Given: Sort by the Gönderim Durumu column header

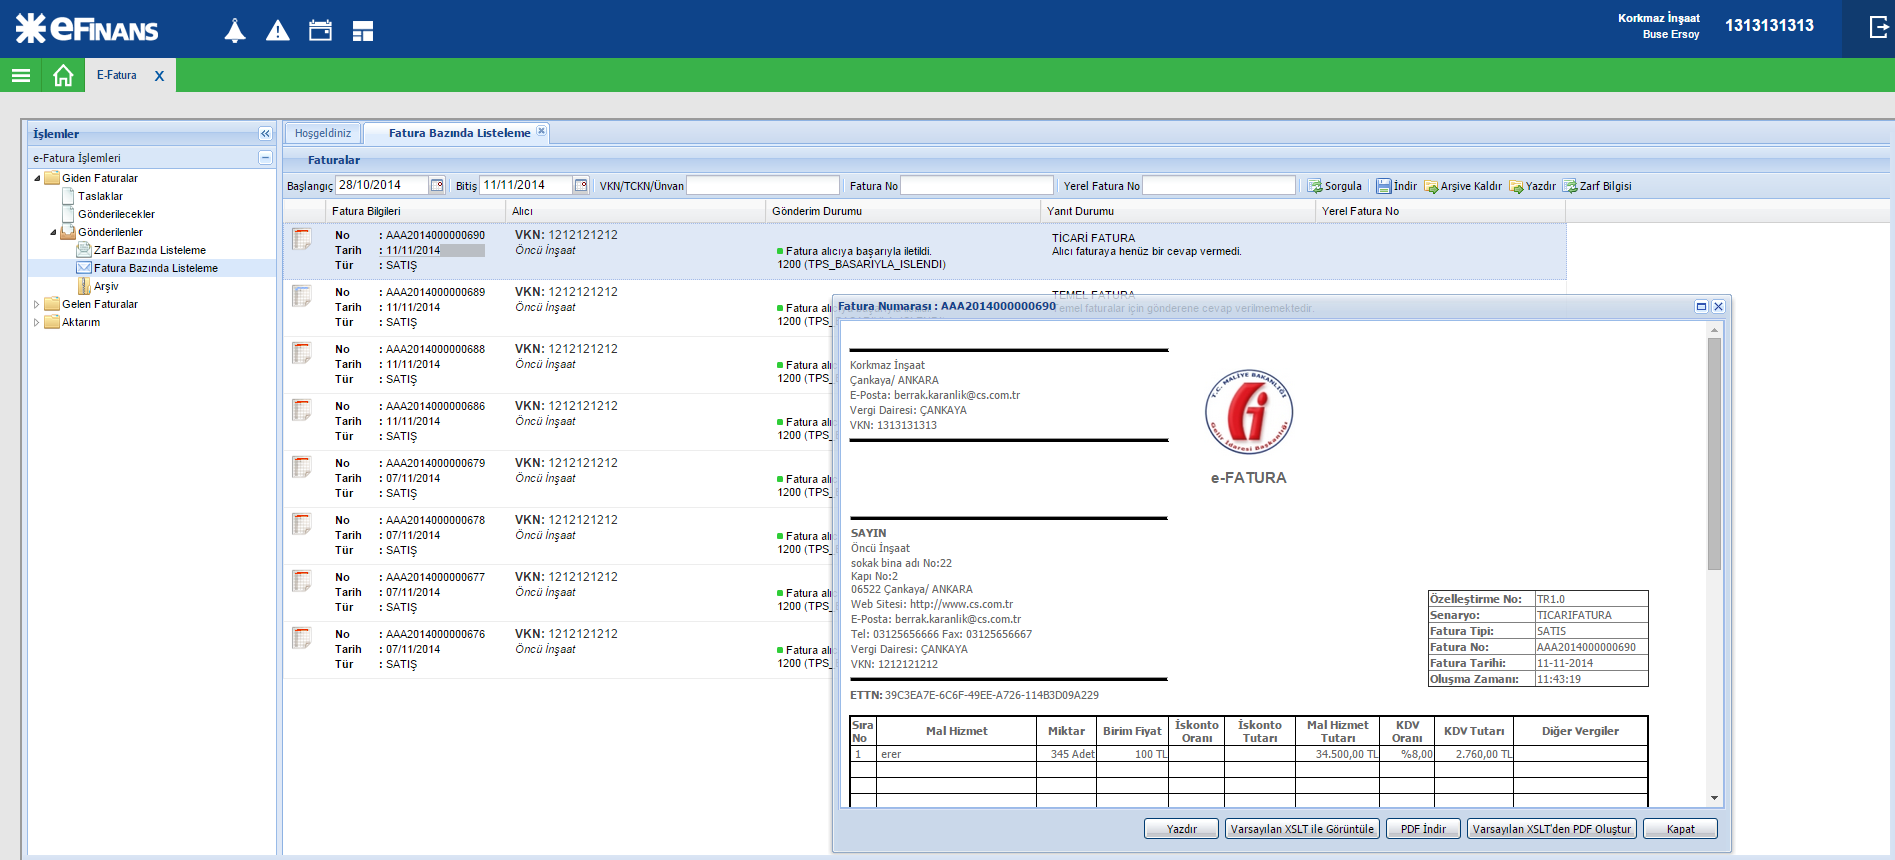Looking at the screenshot, I should click(x=903, y=211).
